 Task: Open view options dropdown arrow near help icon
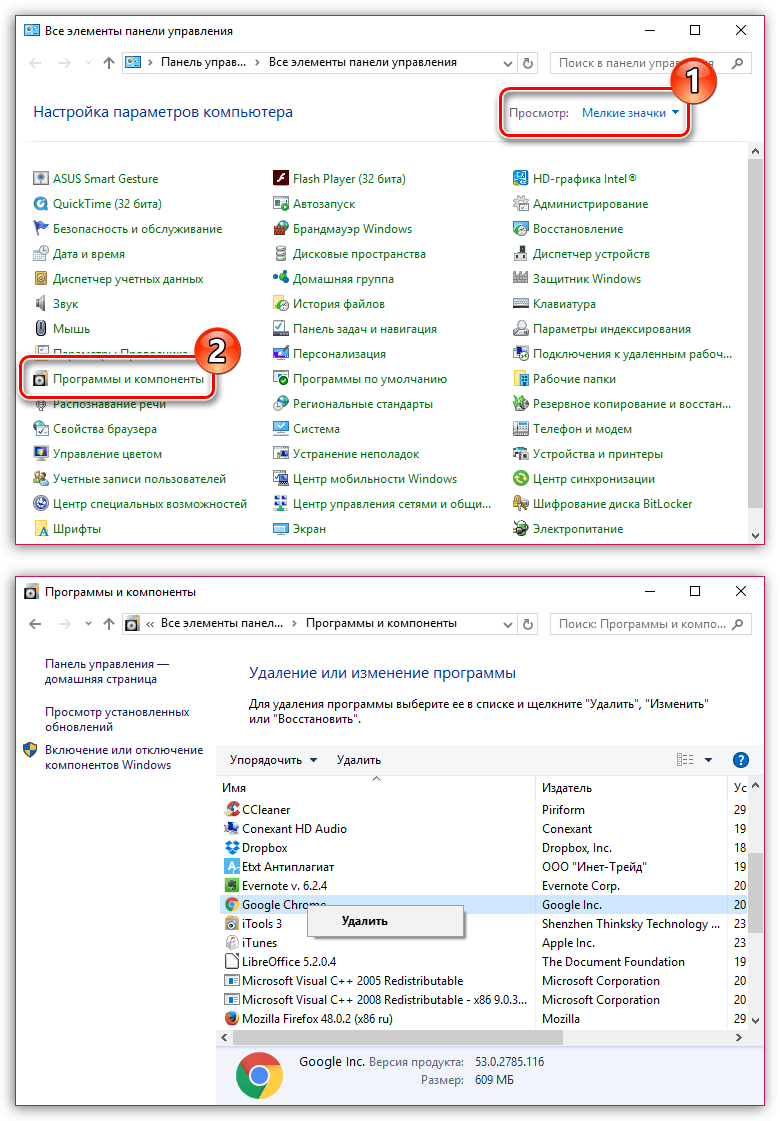(709, 760)
